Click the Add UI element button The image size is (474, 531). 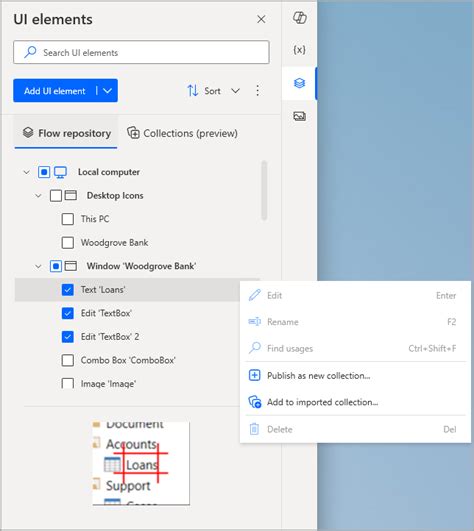[55, 90]
